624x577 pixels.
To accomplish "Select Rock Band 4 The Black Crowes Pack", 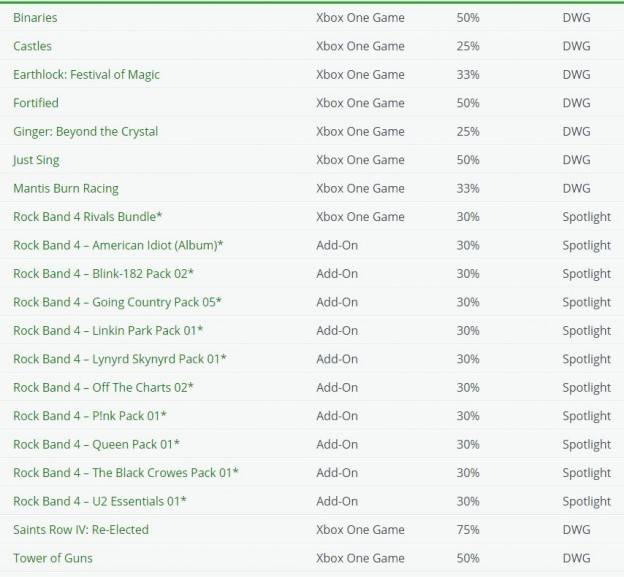I will click(126, 473).
